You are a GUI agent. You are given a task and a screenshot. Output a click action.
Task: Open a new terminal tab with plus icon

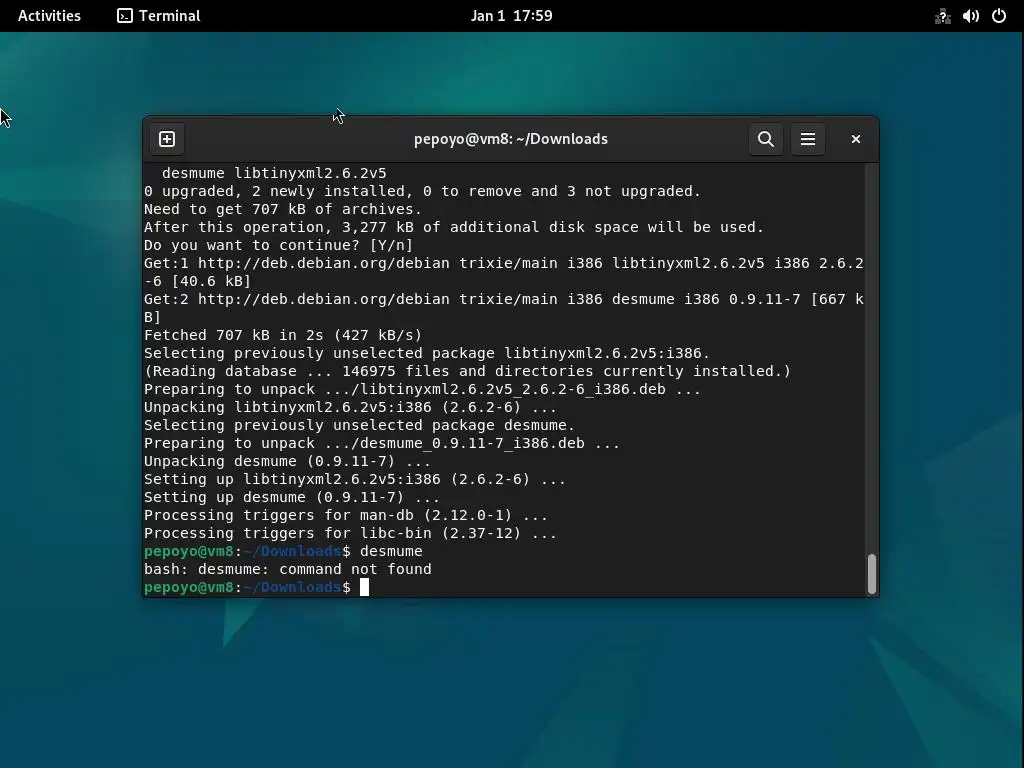pyautogui.click(x=167, y=139)
